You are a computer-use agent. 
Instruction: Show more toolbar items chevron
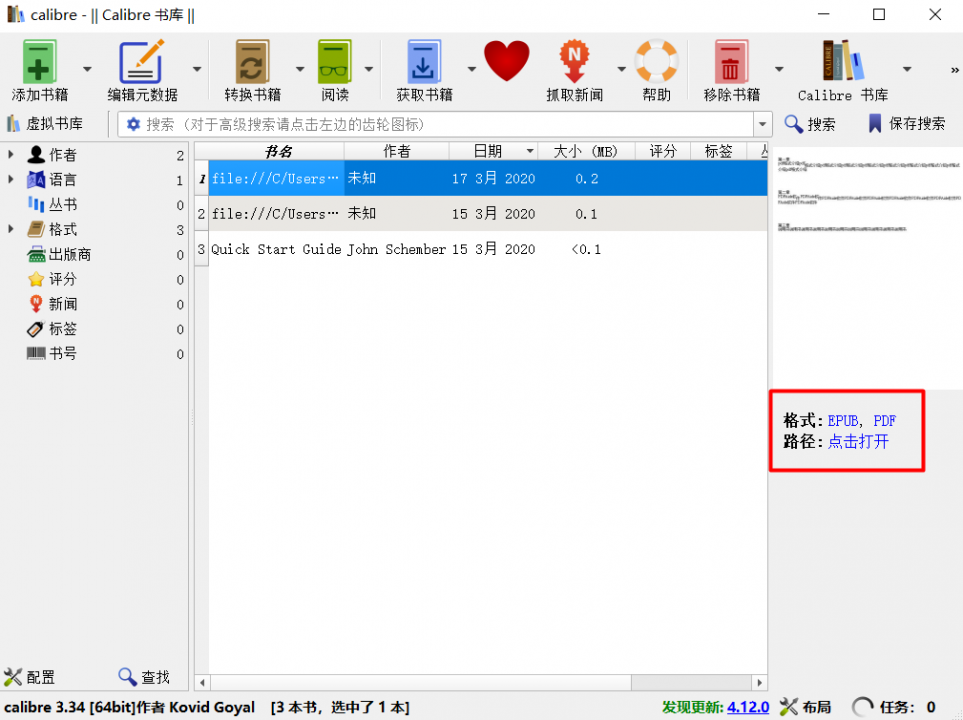click(954, 70)
